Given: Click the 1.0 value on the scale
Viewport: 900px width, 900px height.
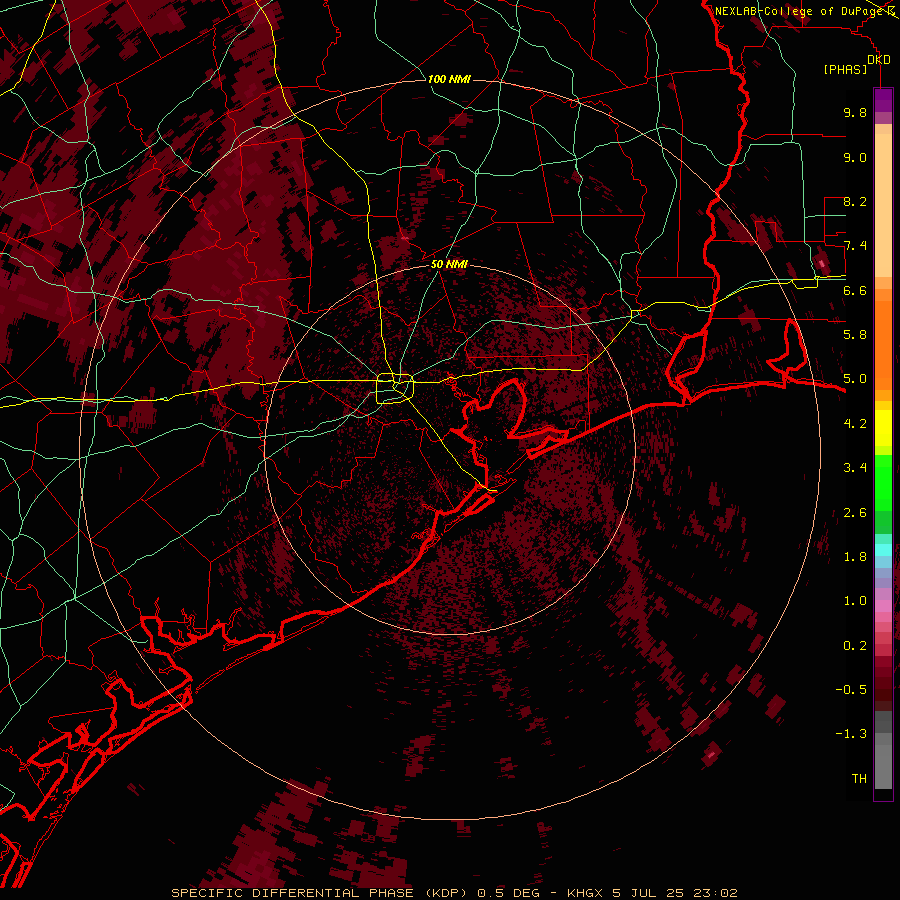Looking at the screenshot, I should [x=855, y=601].
